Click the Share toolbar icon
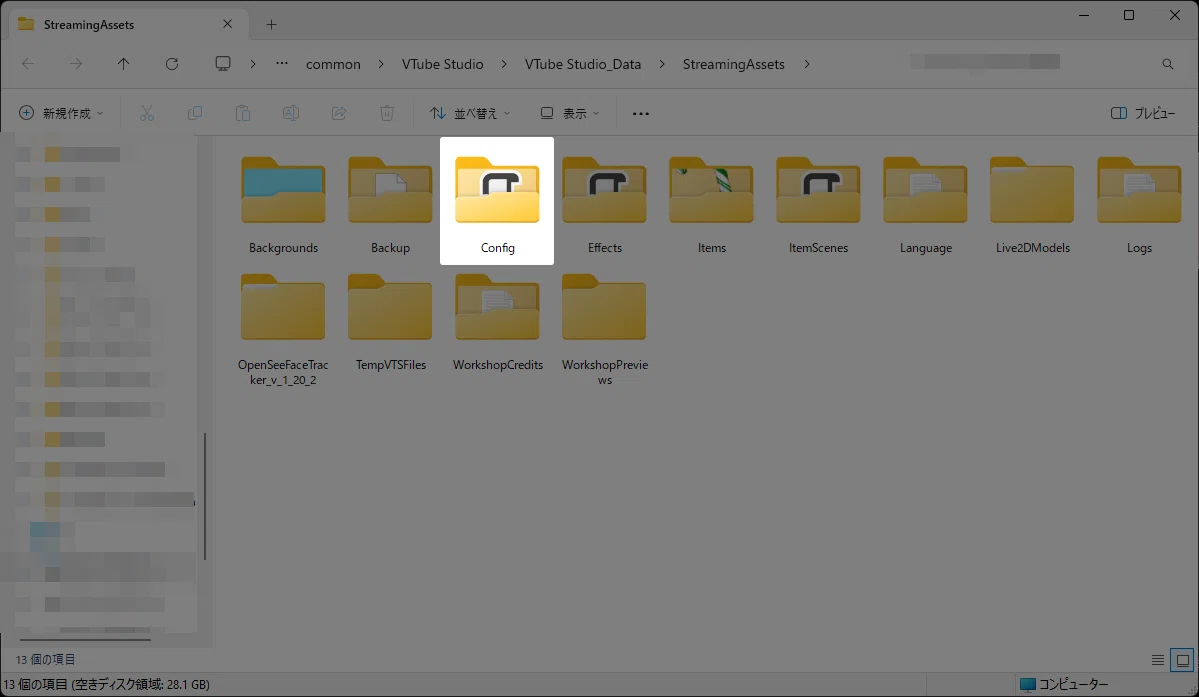1199x697 pixels. [339, 113]
